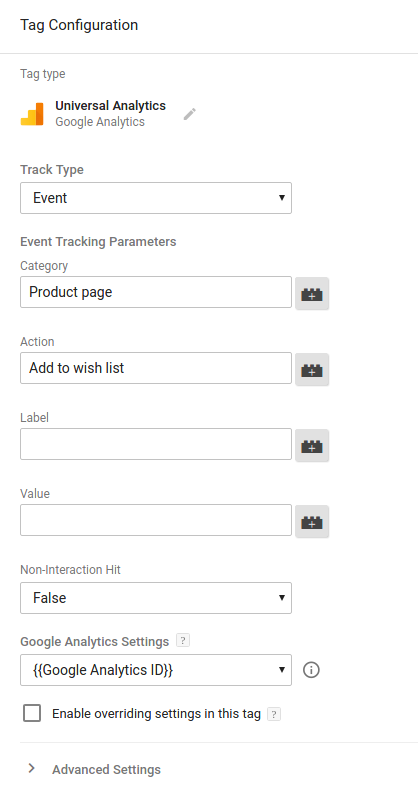418x790 pixels.
Task: Click the help icon next to Google Analytics Settings
Action: coord(183,641)
